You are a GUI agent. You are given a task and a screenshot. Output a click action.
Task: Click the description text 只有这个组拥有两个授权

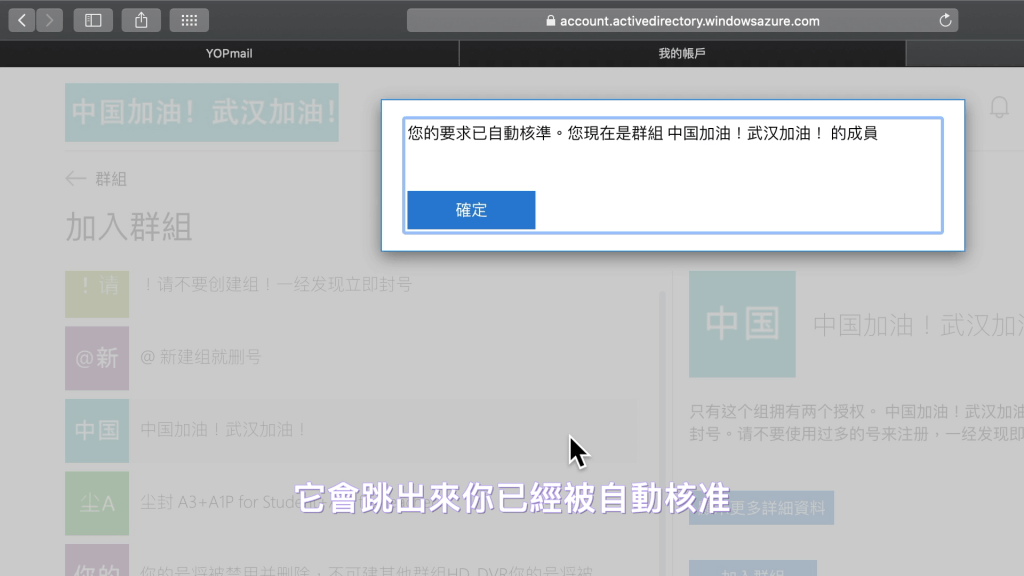857,423
